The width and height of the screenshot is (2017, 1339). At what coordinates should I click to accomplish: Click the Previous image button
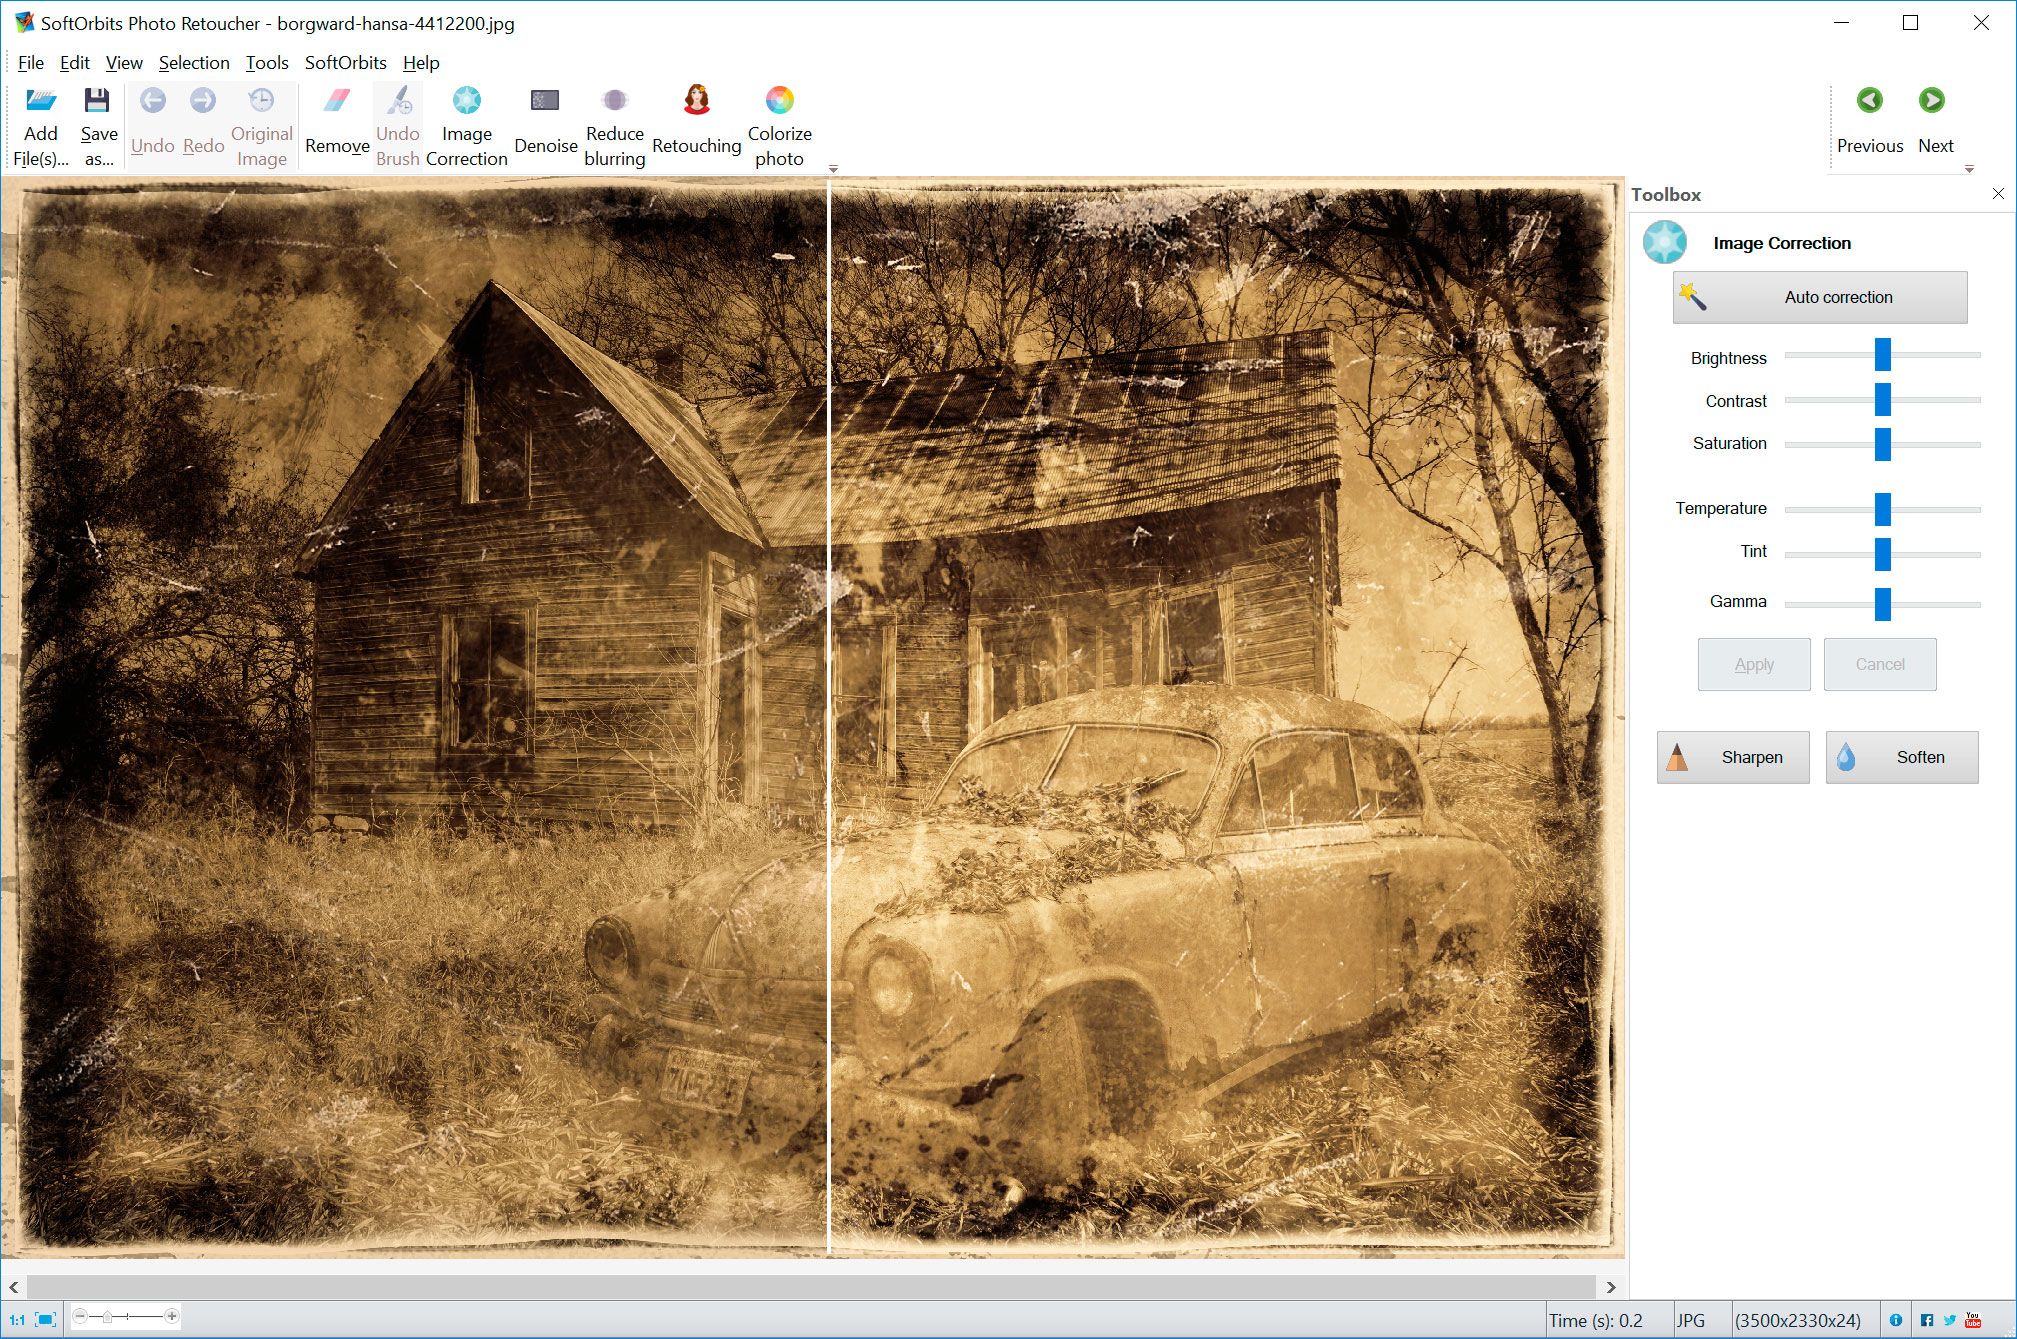[x=1868, y=102]
